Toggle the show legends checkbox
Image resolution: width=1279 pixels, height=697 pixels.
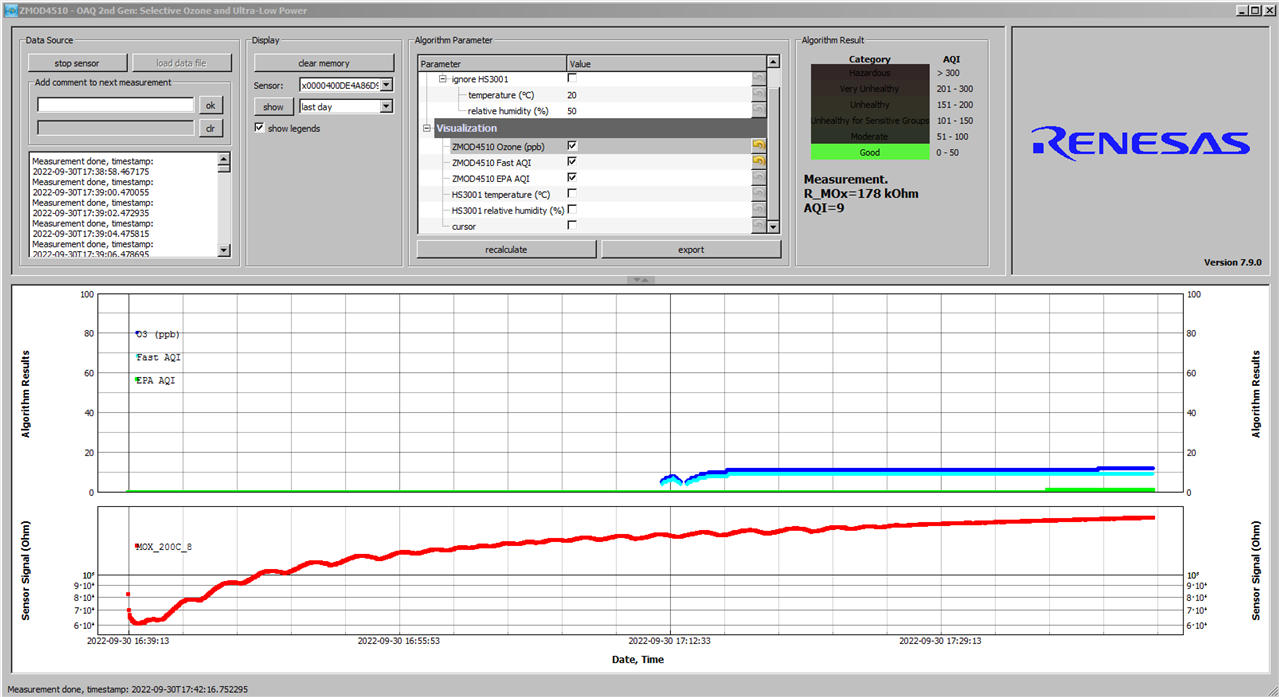pos(260,128)
